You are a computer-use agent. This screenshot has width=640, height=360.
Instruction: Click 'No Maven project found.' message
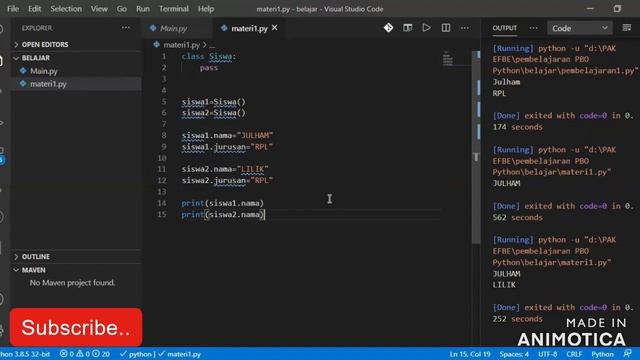(72, 282)
